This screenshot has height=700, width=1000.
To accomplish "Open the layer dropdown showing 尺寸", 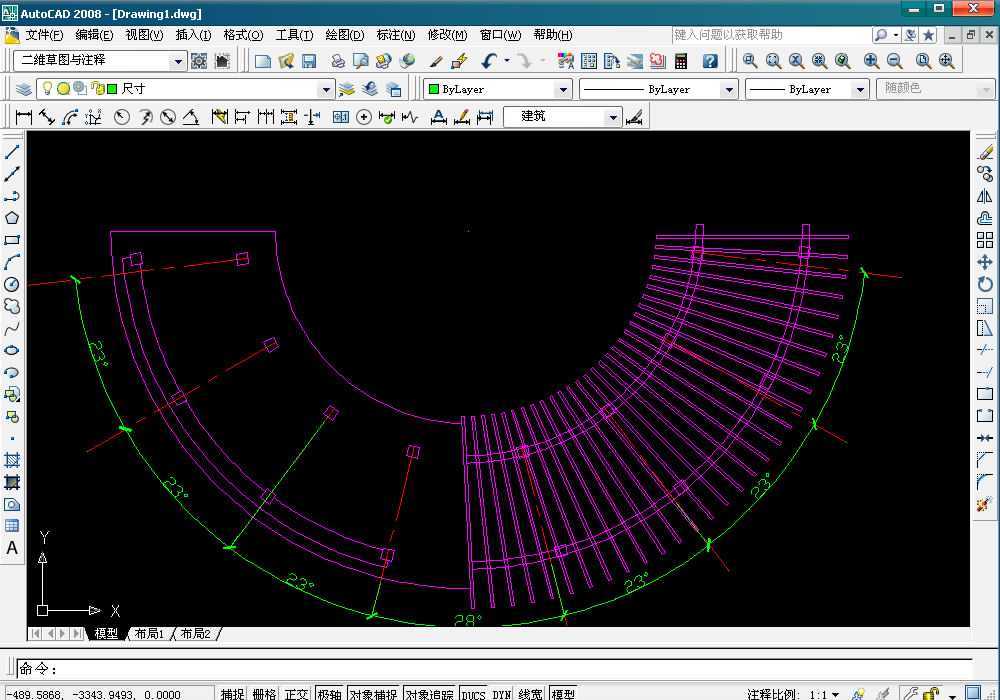I will [x=326, y=89].
